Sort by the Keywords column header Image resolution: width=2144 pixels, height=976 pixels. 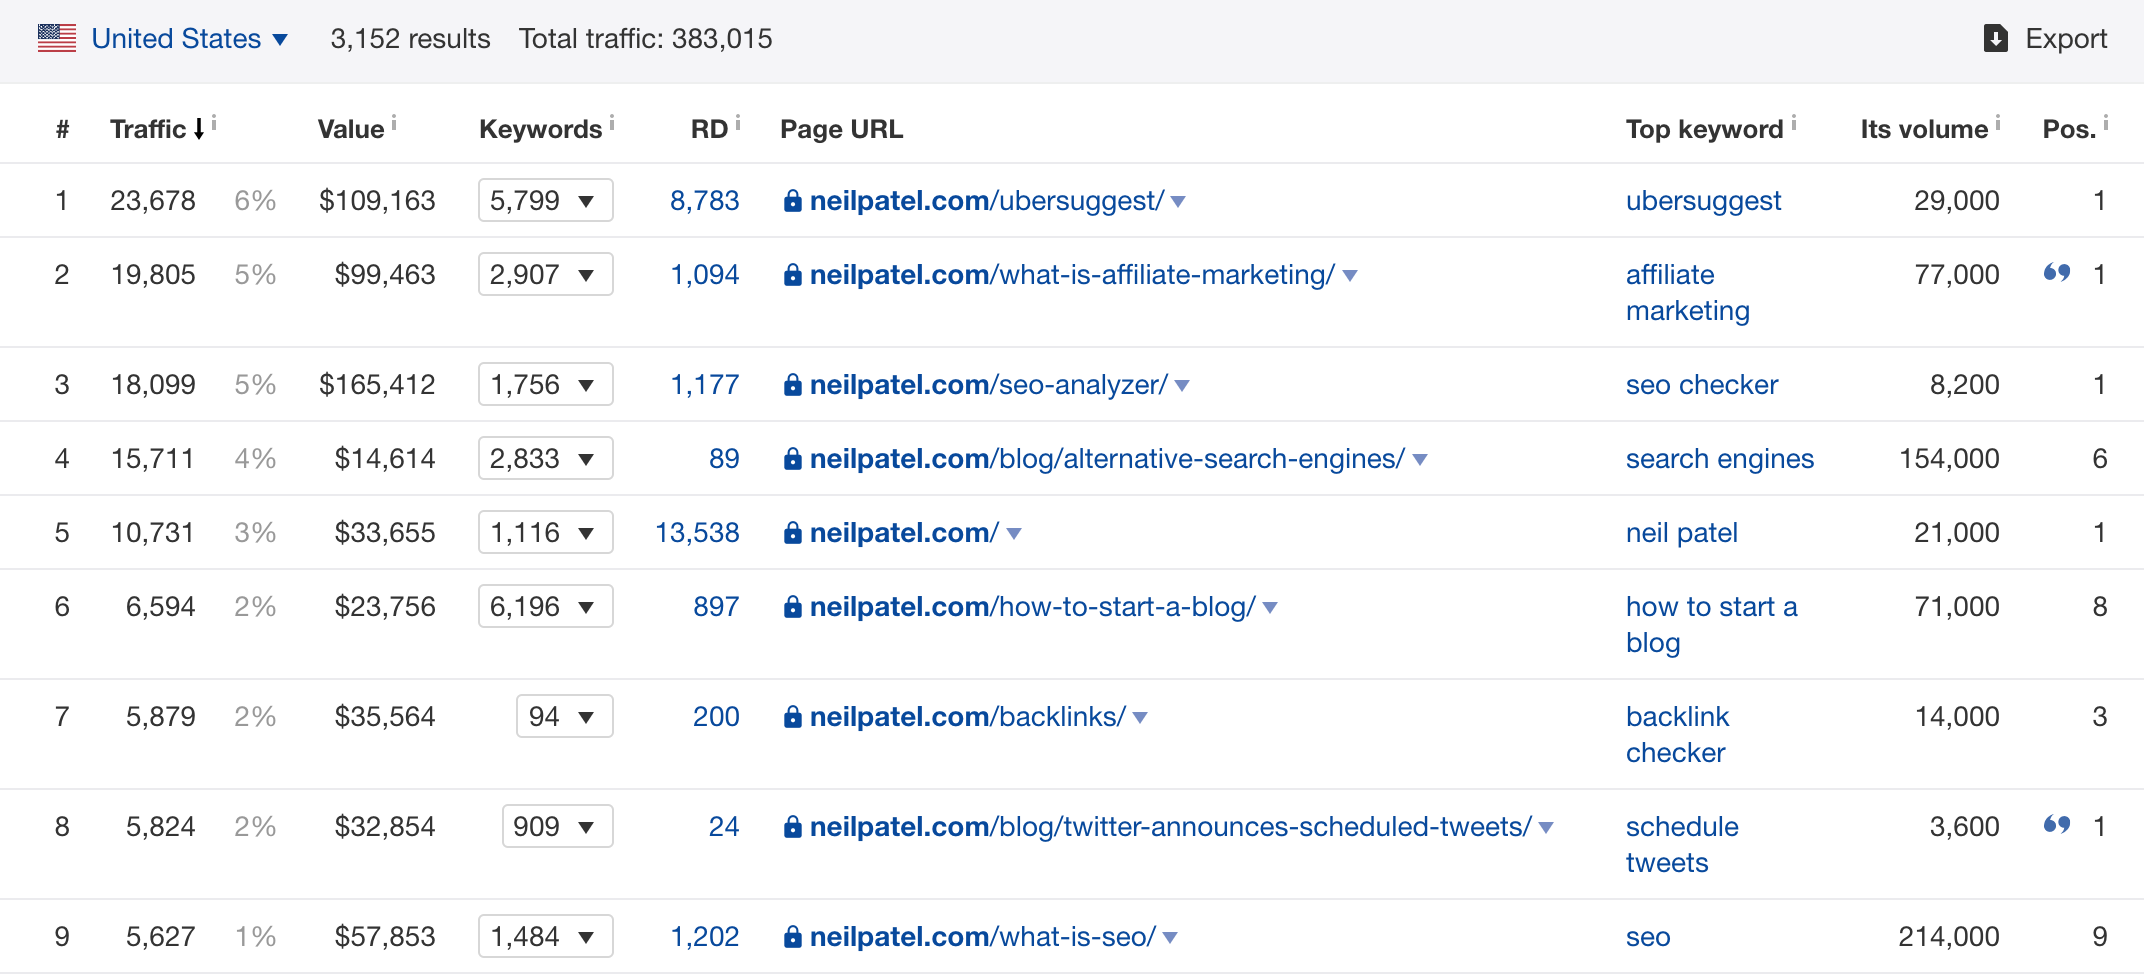541,129
